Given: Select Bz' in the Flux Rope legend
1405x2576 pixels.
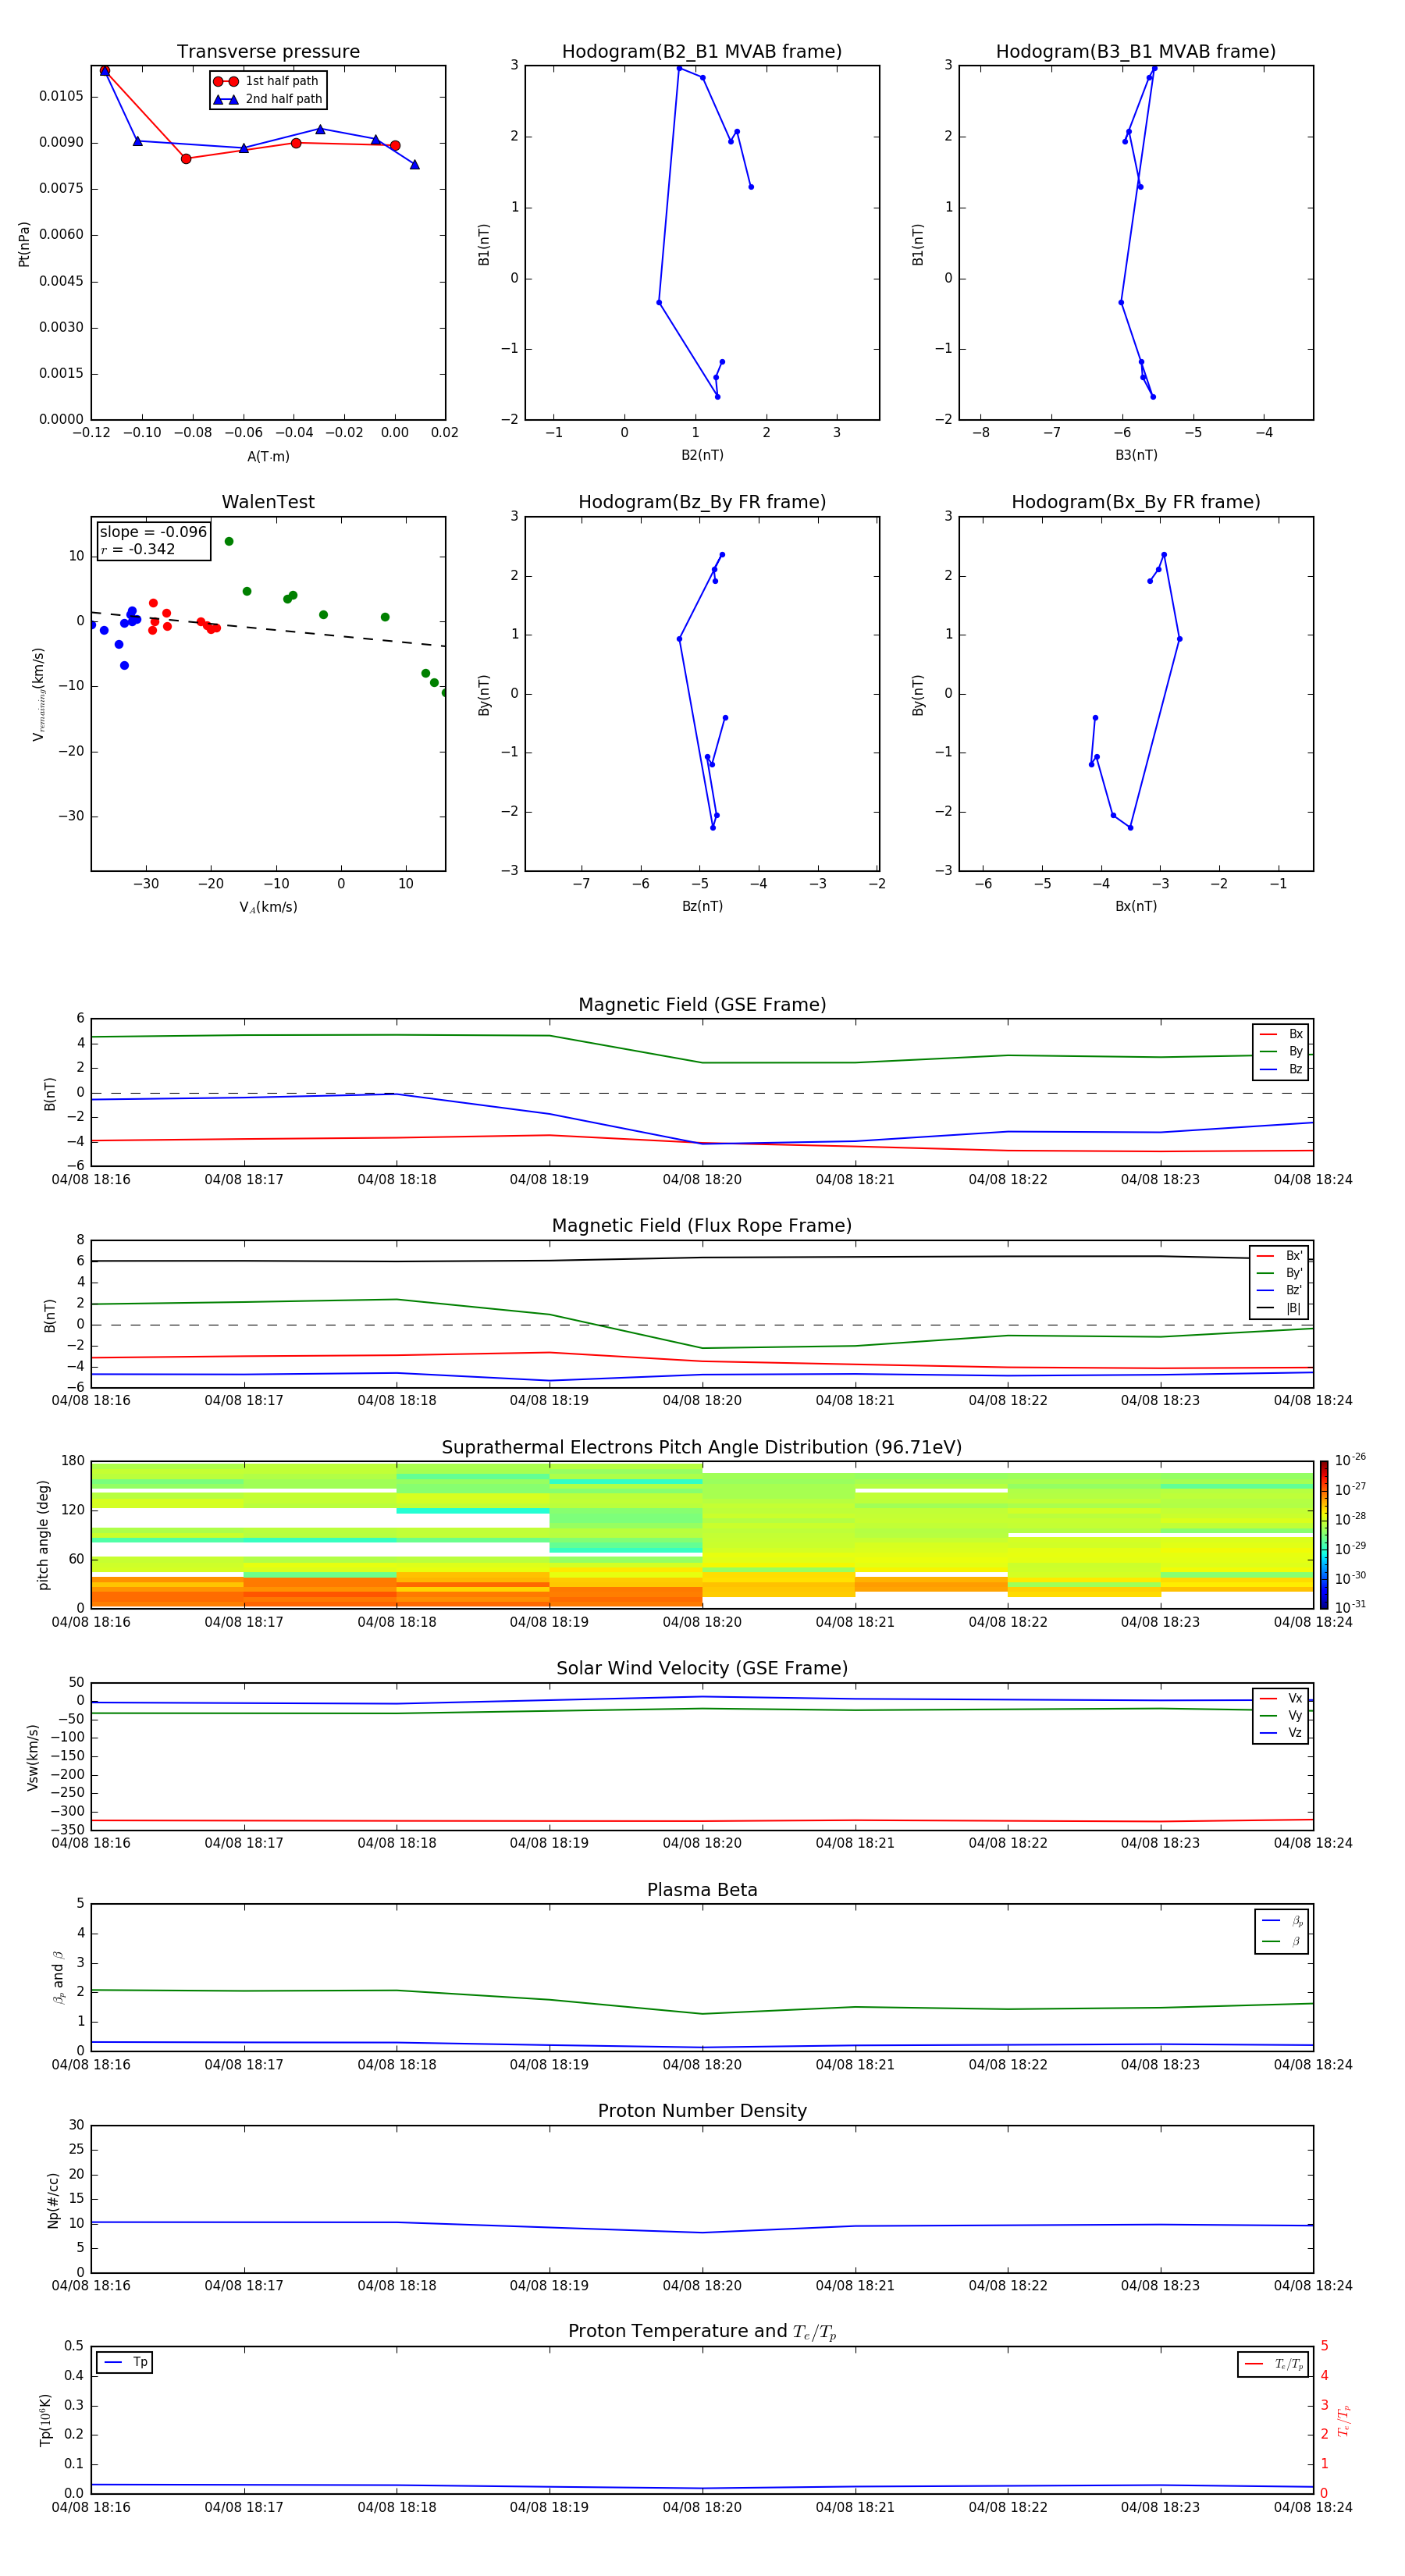Looking at the screenshot, I should coord(1279,1290).
